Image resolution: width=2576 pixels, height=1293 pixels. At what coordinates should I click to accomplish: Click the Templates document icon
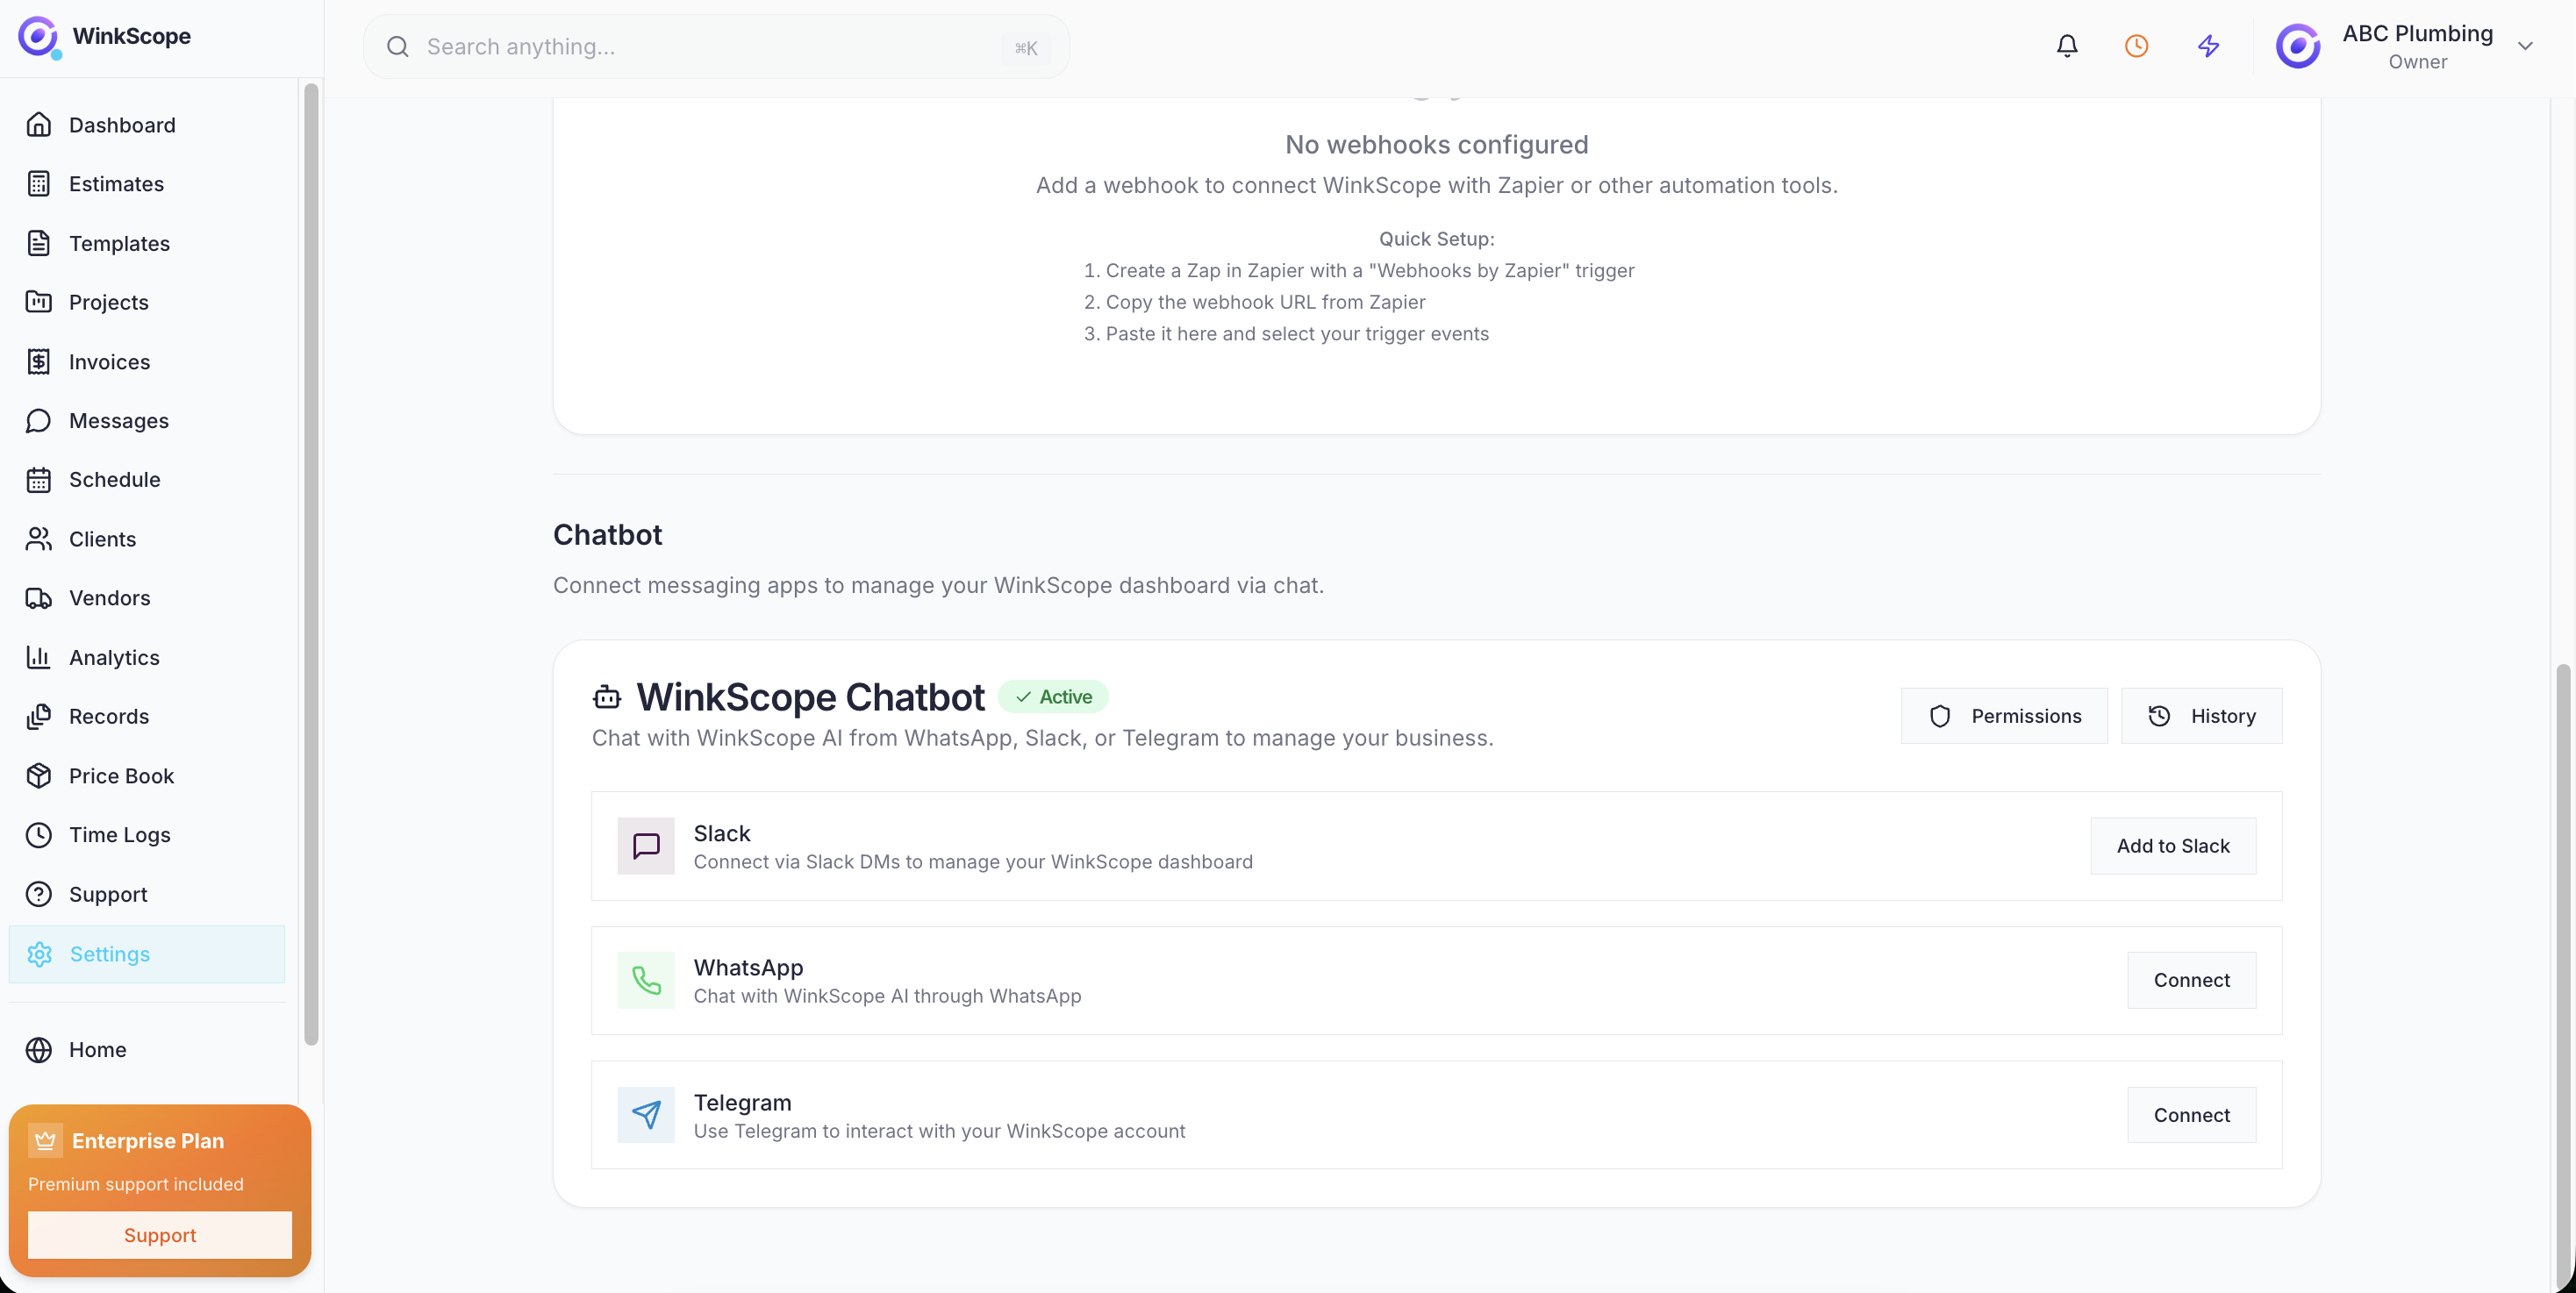point(39,243)
